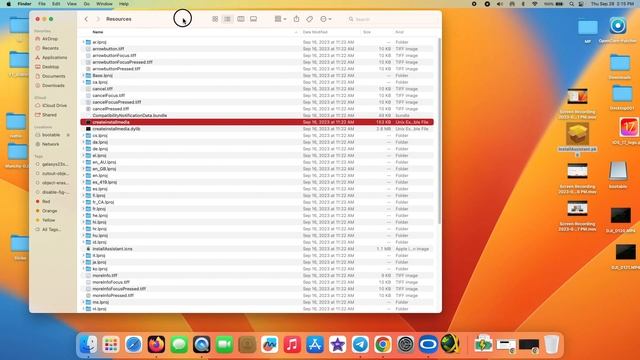Image resolution: width=640 pixels, height=360 pixels.
Task: Open Recents in the Finder sidebar
Action: 50,48
